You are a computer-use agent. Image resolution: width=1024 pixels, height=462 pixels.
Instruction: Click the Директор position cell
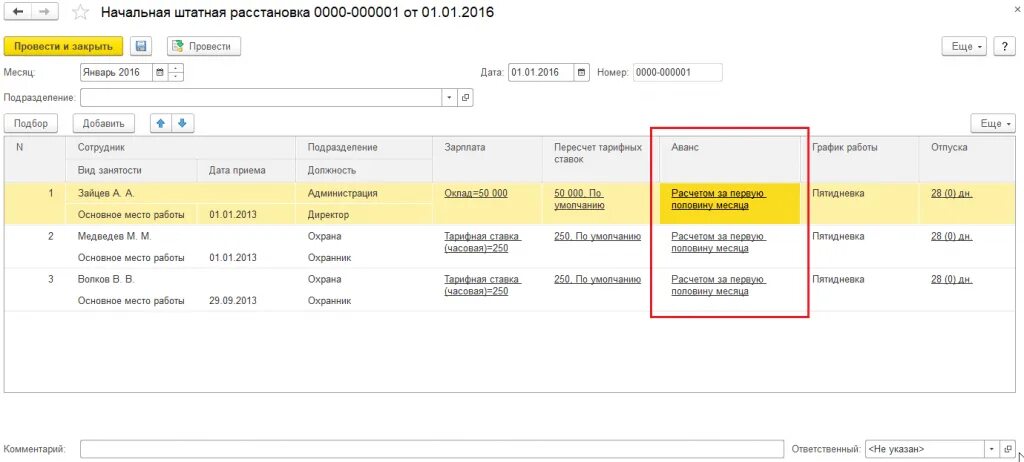[x=328, y=214]
